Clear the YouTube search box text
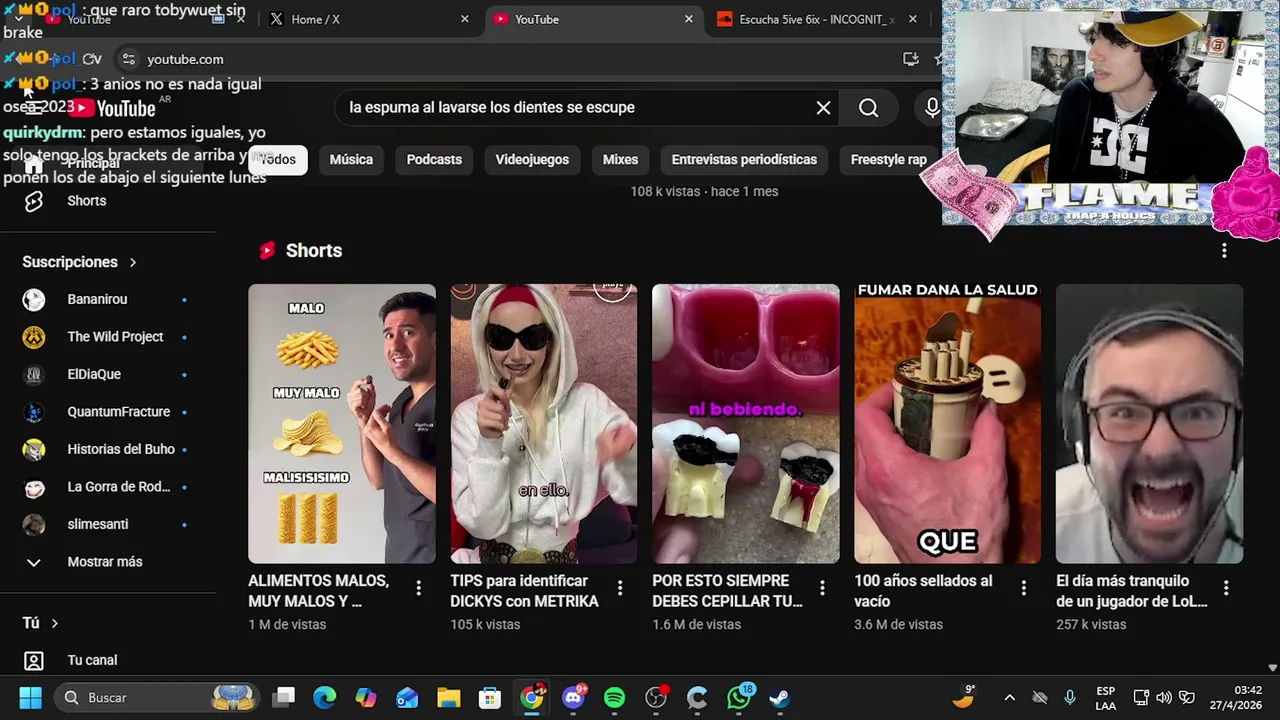The image size is (1280, 720). (x=823, y=108)
